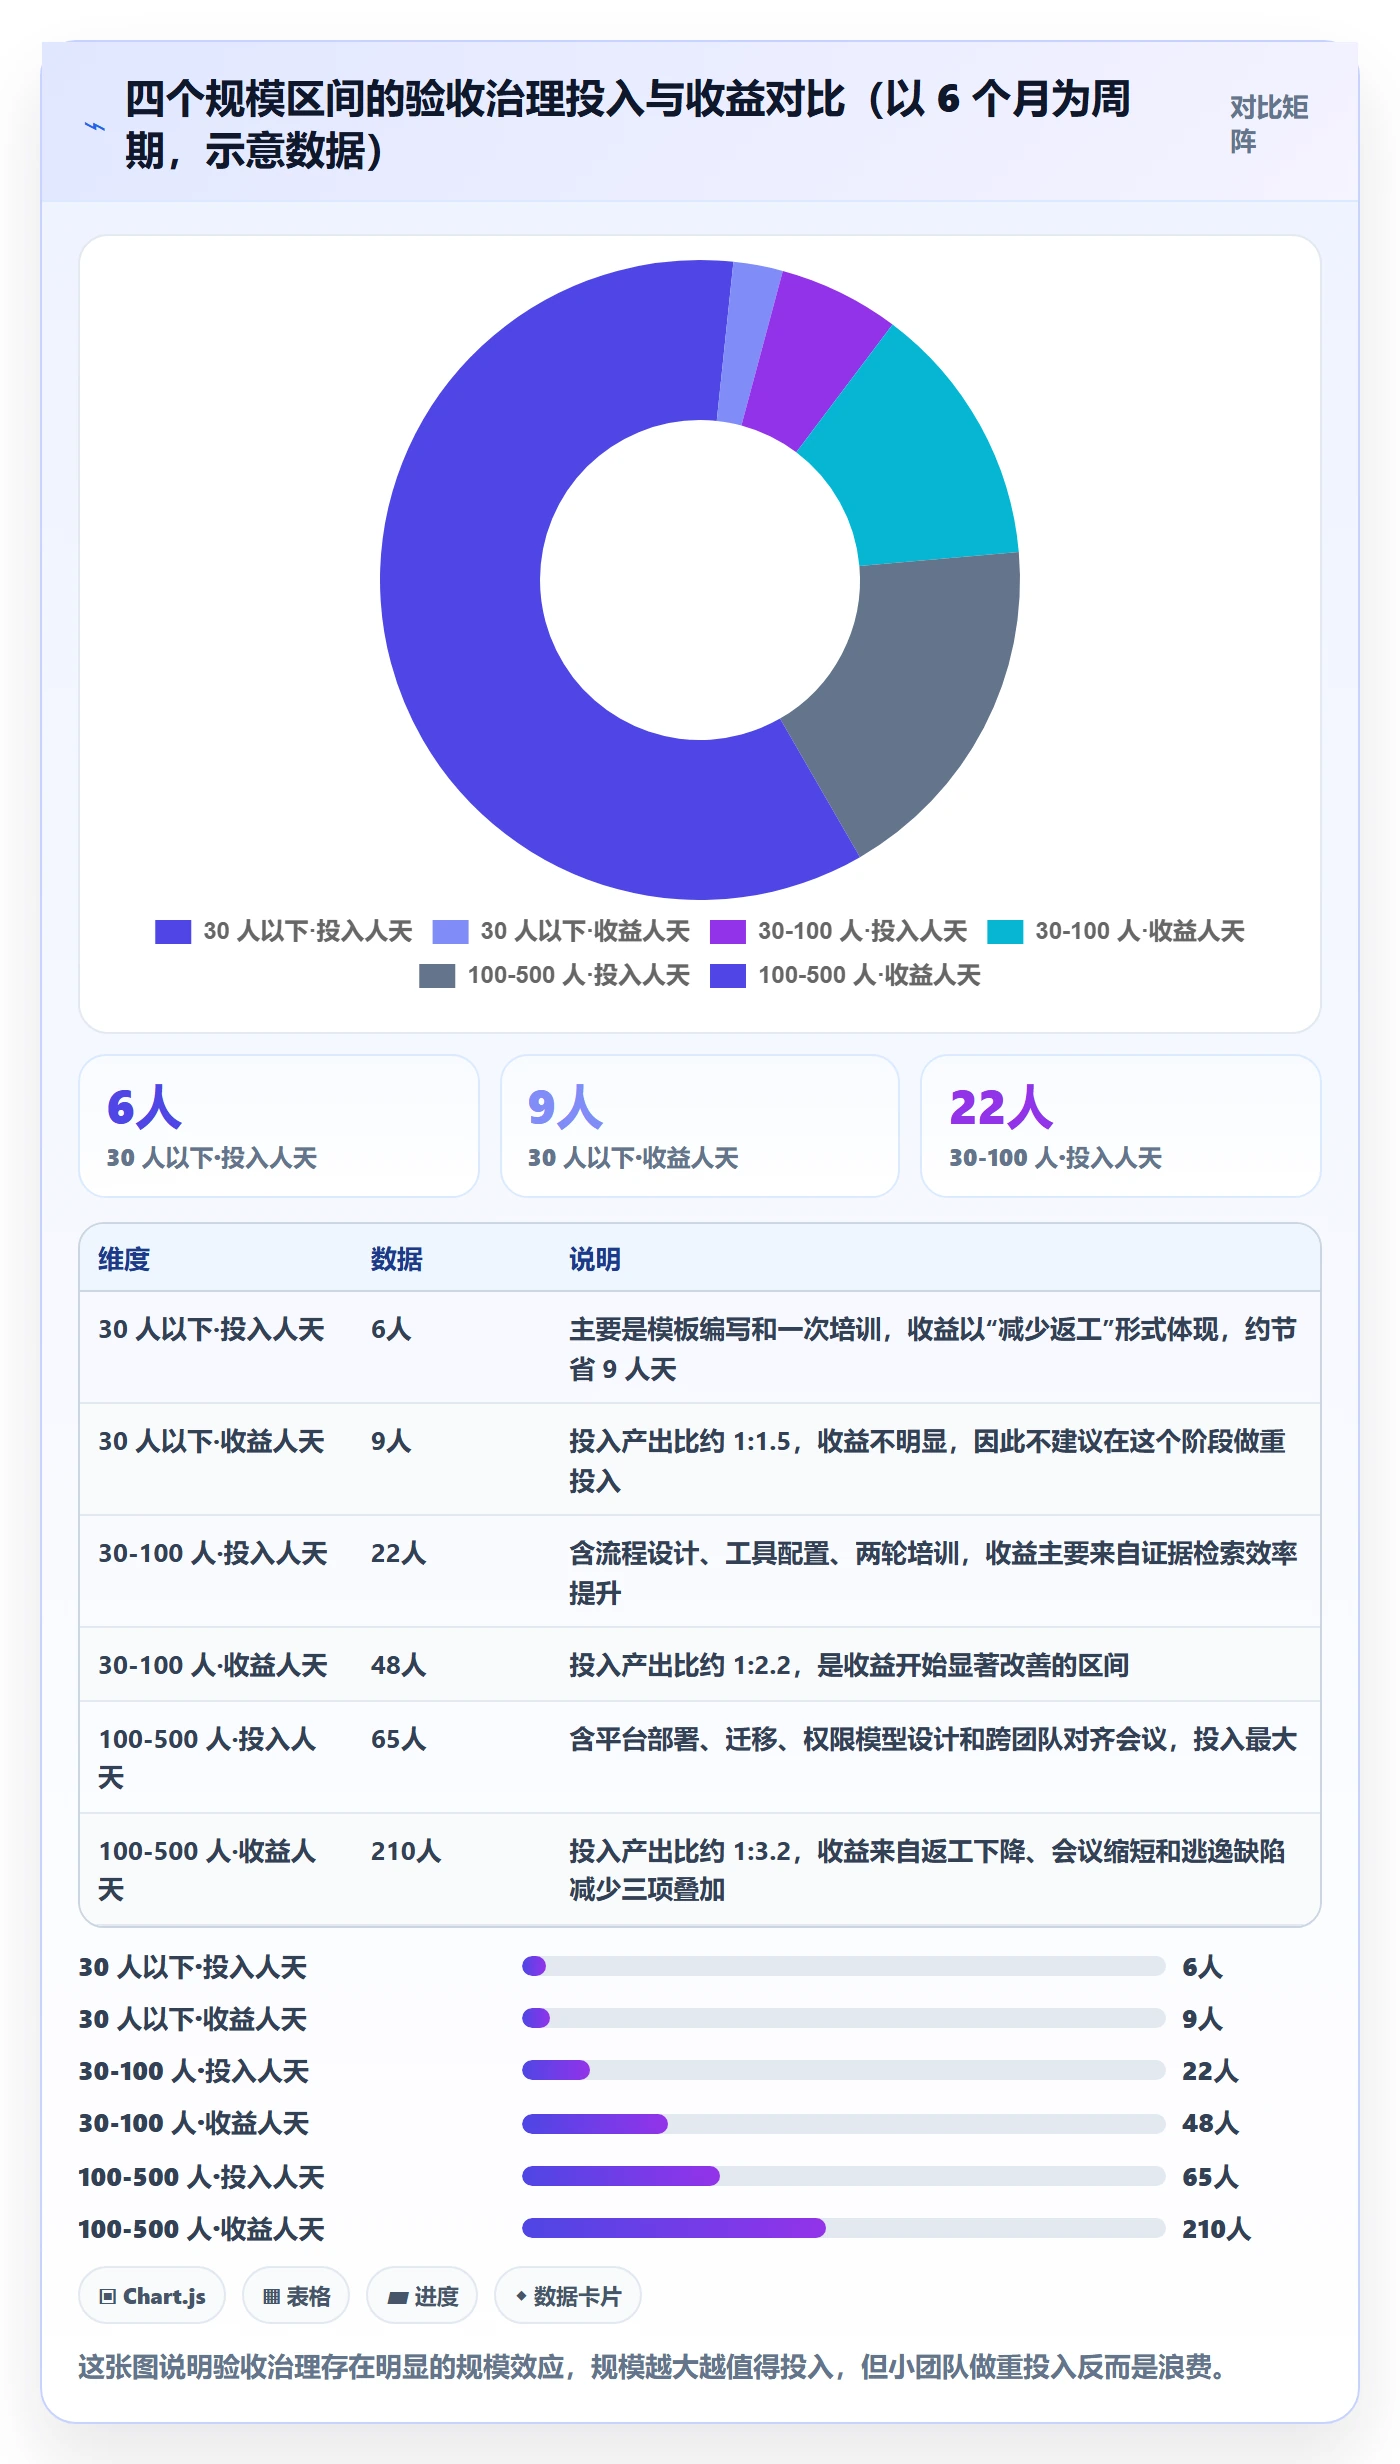Click the 表格 chip's grid icon
This screenshot has height=2464, width=1400.
[x=271, y=2297]
